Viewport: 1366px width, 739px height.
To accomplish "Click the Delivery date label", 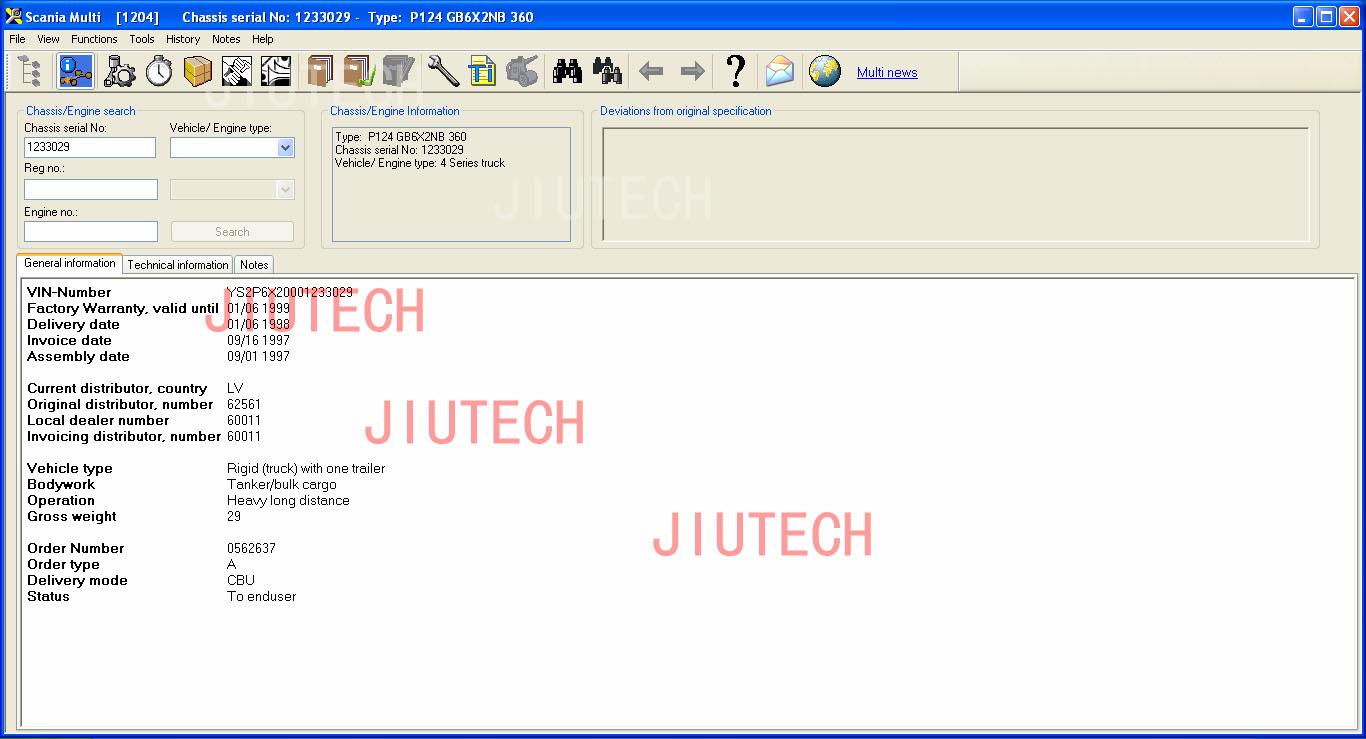I will pos(73,324).
